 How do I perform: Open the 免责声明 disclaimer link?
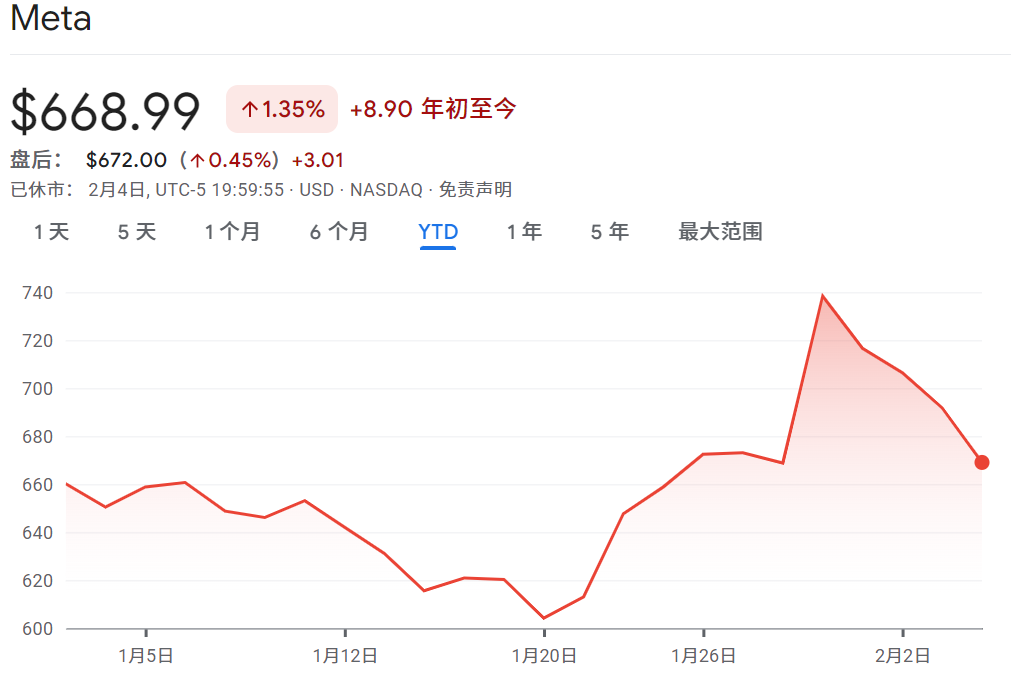tap(475, 190)
